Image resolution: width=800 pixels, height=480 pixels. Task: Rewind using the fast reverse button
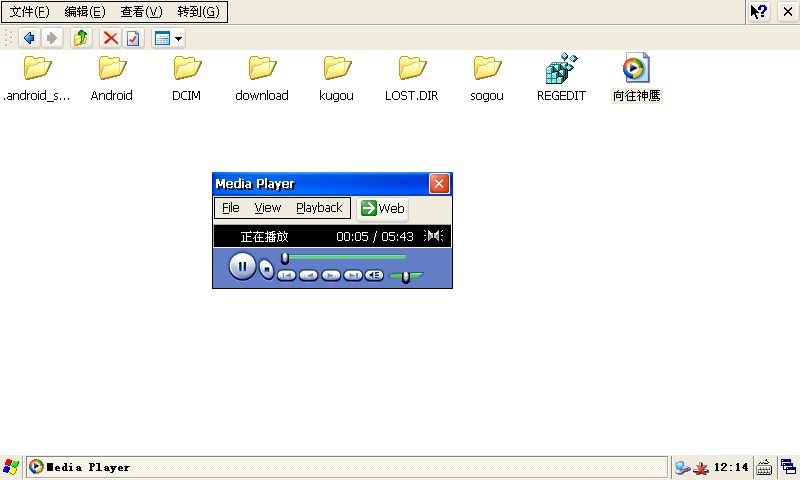coord(308,275)
